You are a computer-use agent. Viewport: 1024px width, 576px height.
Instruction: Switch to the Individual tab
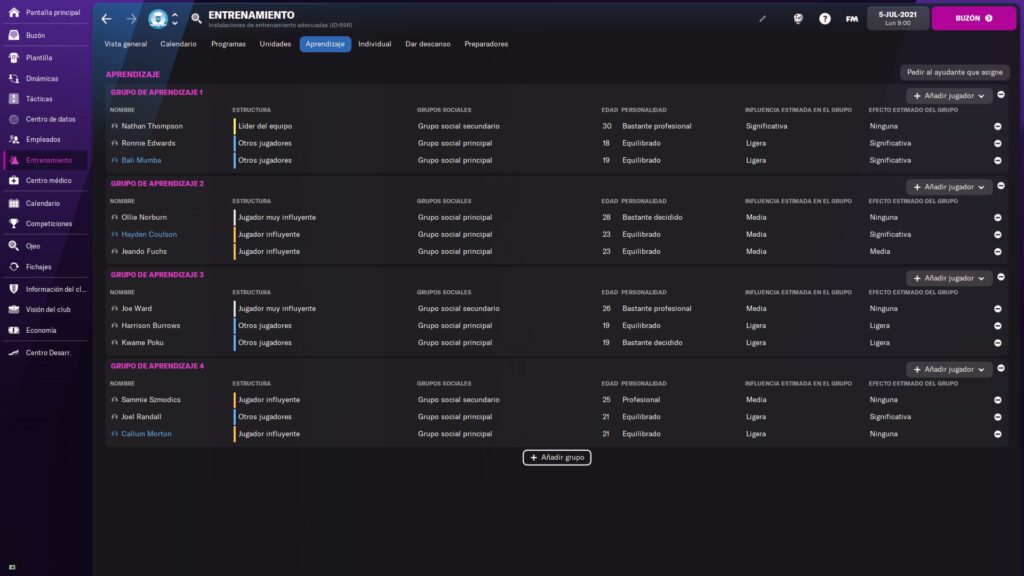[x=375, y=44]
